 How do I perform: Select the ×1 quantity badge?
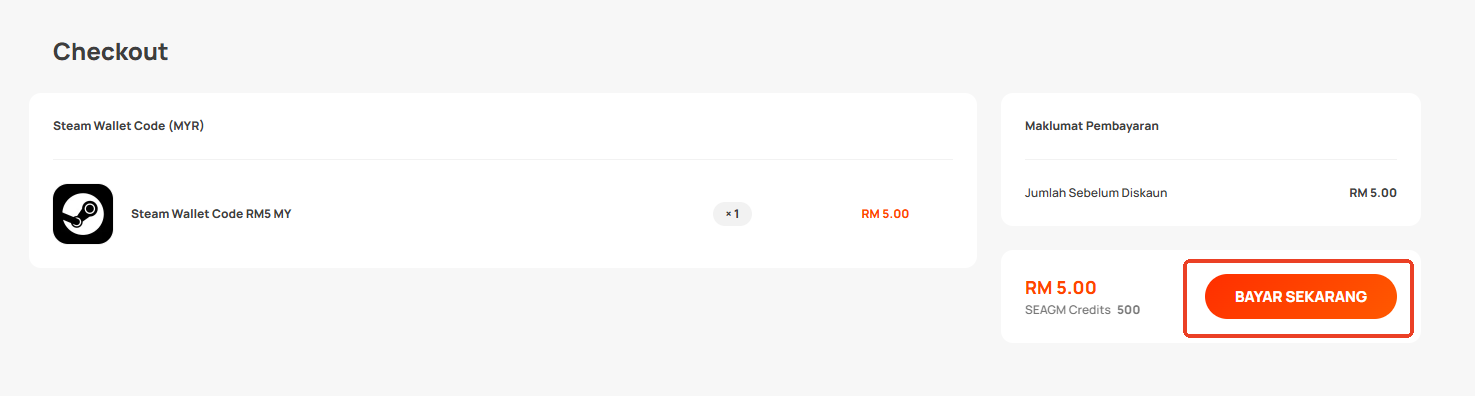(x=732, y=214)
